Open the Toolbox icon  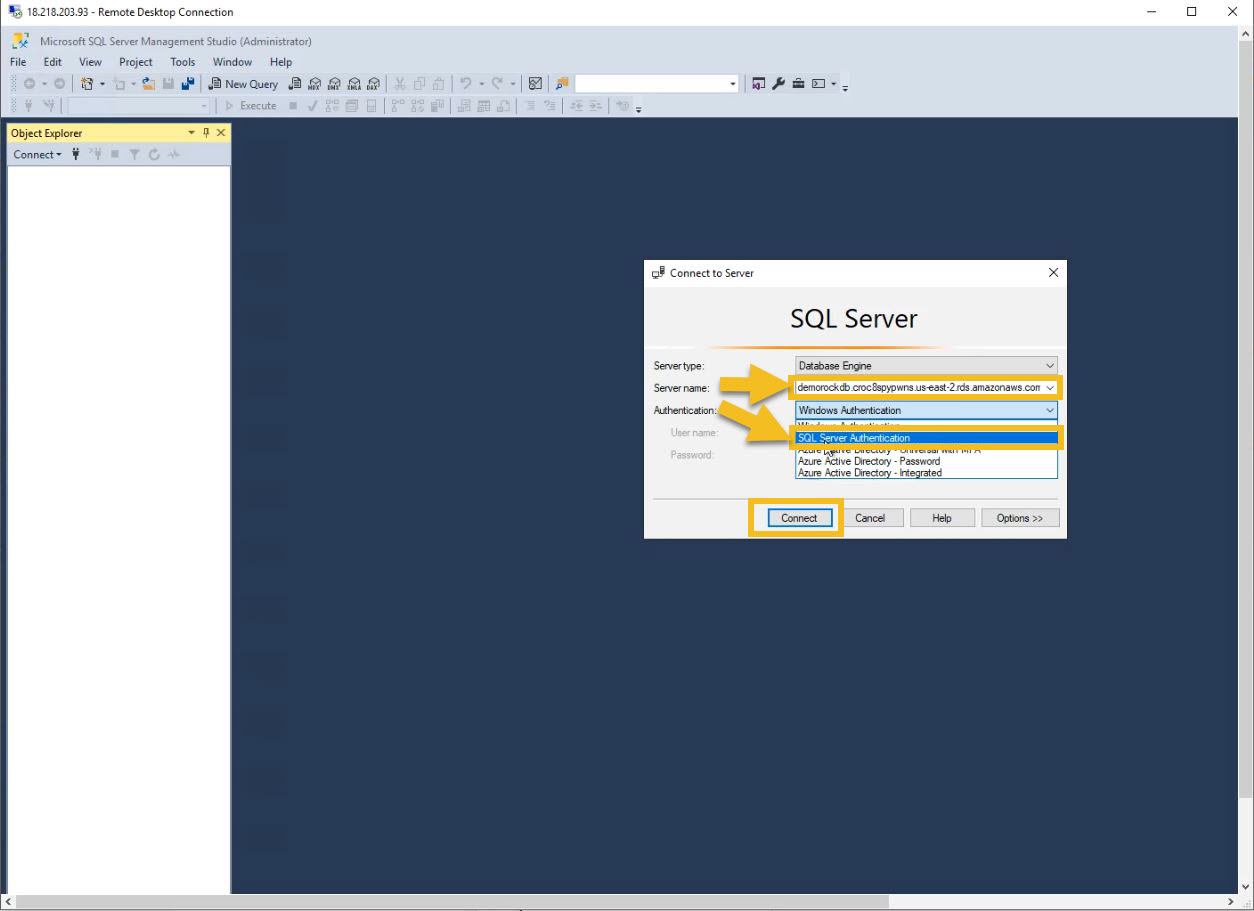(x=798, y=84)
